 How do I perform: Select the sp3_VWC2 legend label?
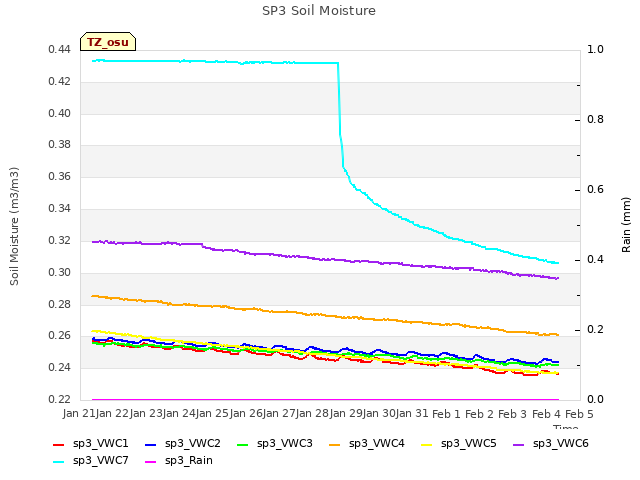(x=193, y=444)
